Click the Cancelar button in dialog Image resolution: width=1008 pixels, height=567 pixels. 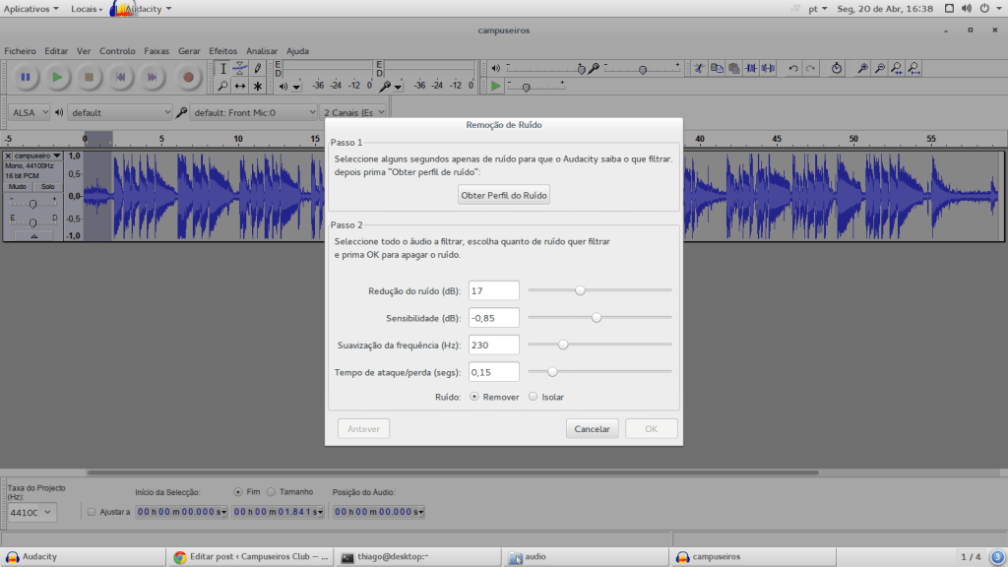point(592,429)
